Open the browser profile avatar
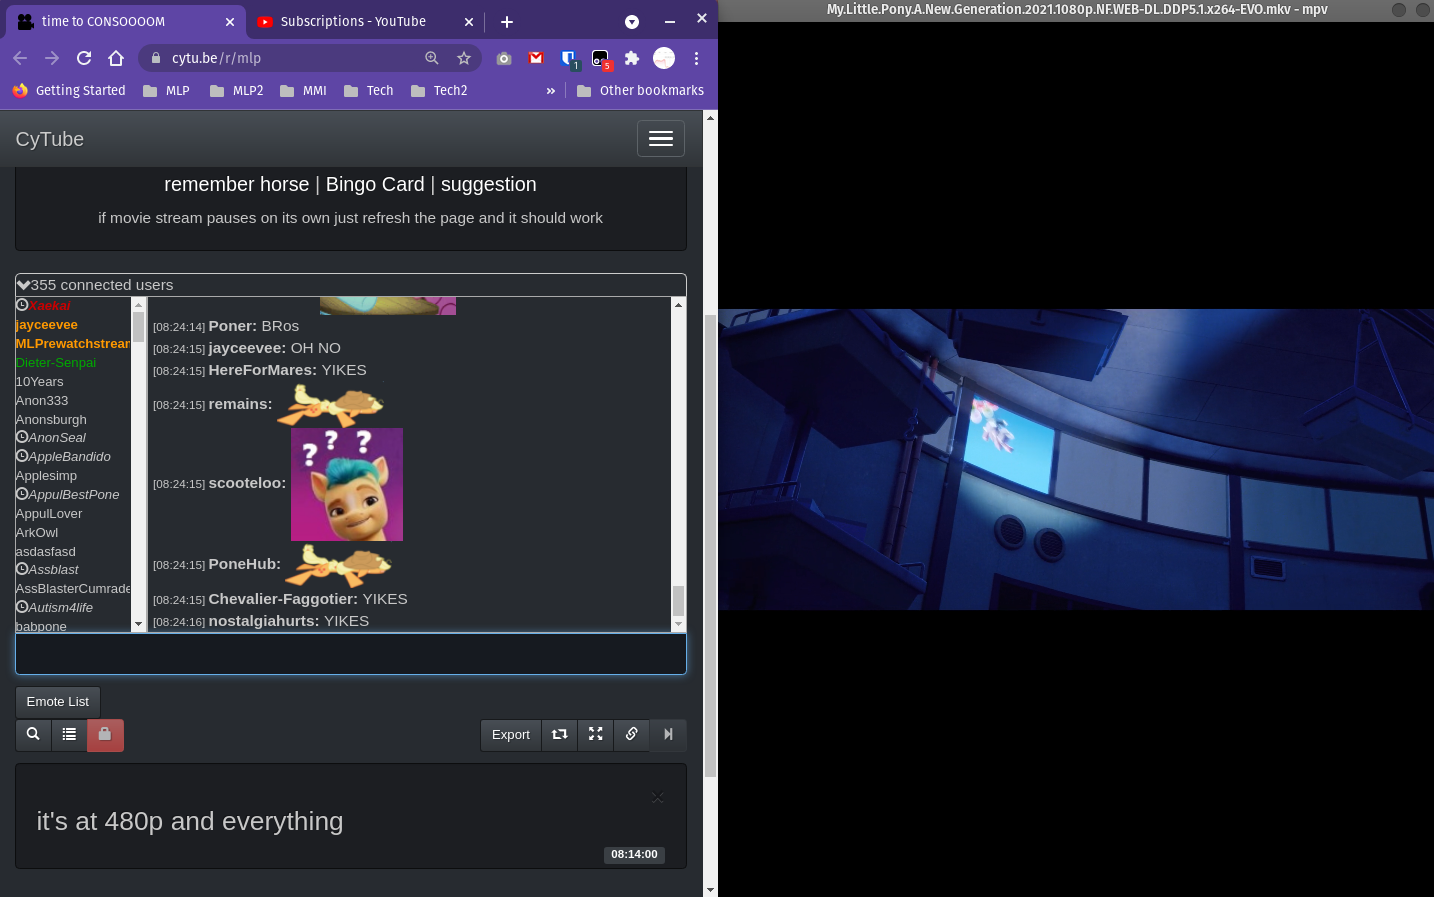 coord(664,58)
